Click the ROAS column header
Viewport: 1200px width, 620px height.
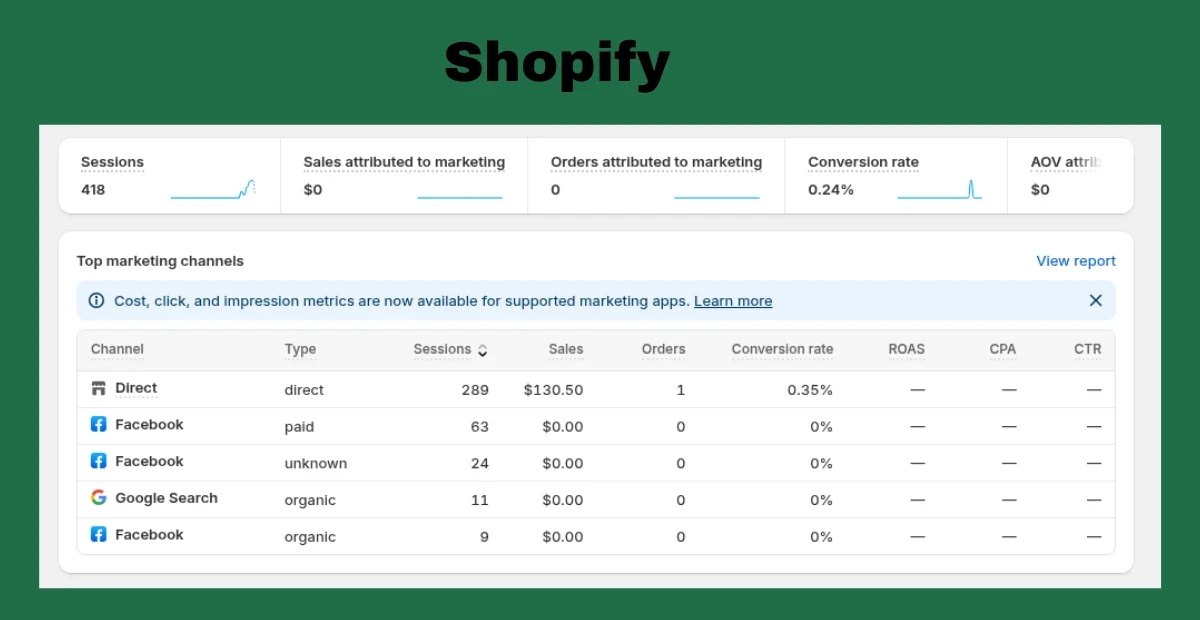[906, 349]
